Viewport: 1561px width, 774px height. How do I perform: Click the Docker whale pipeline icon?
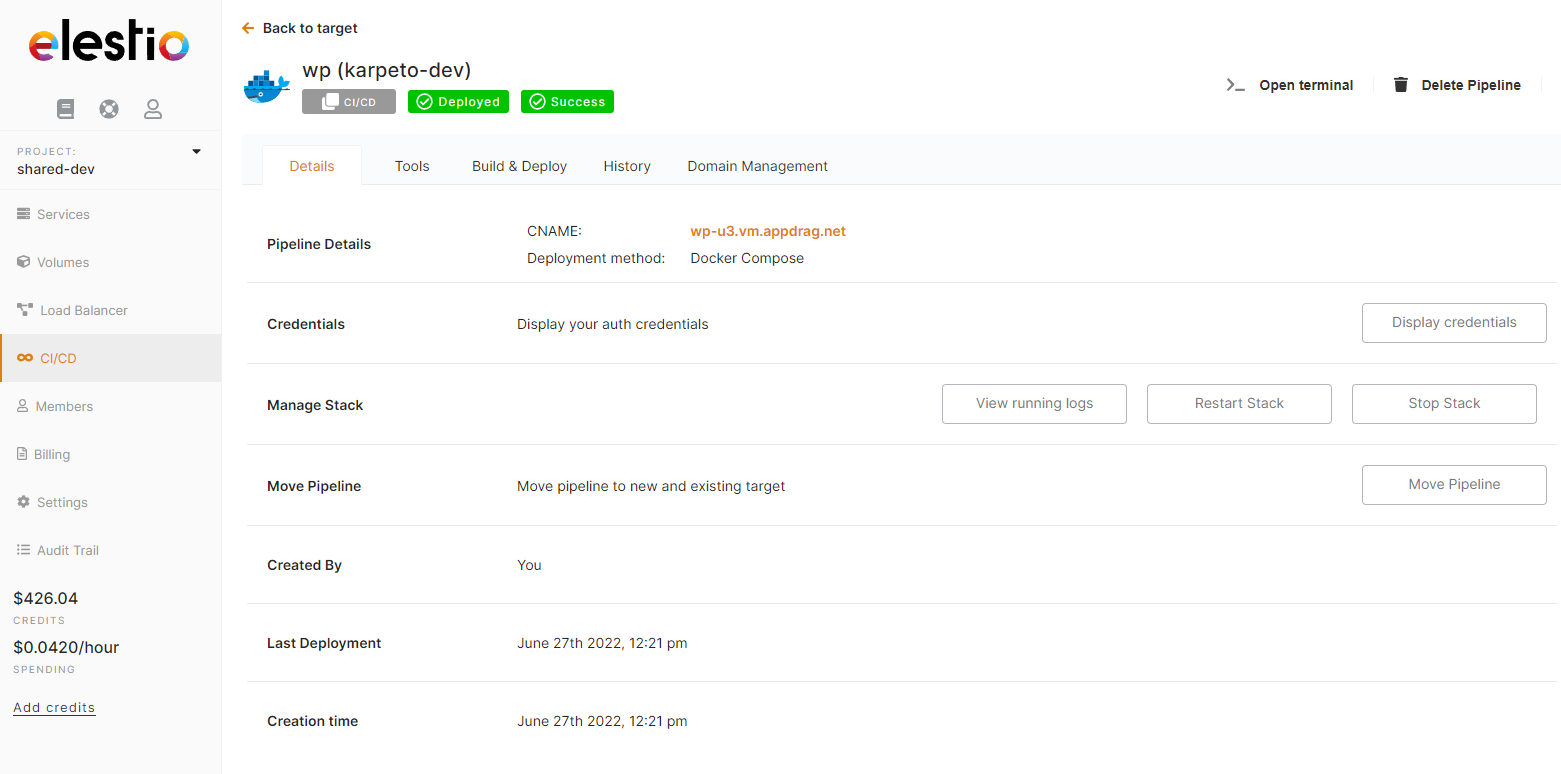tap(266, 87)
